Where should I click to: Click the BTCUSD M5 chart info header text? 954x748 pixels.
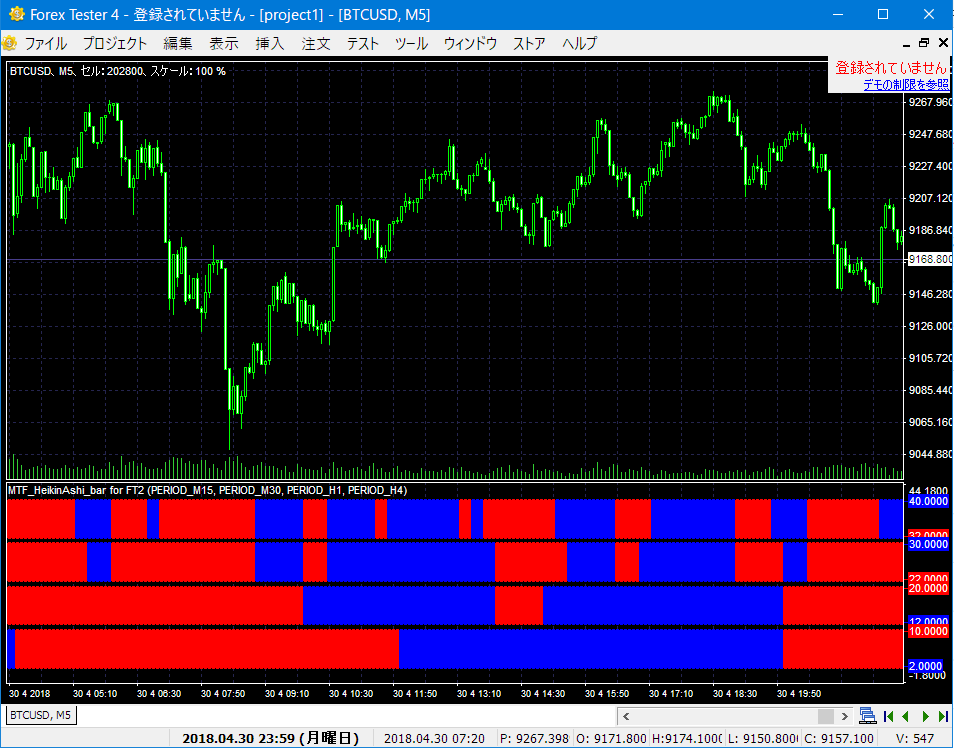click(118, 71)
